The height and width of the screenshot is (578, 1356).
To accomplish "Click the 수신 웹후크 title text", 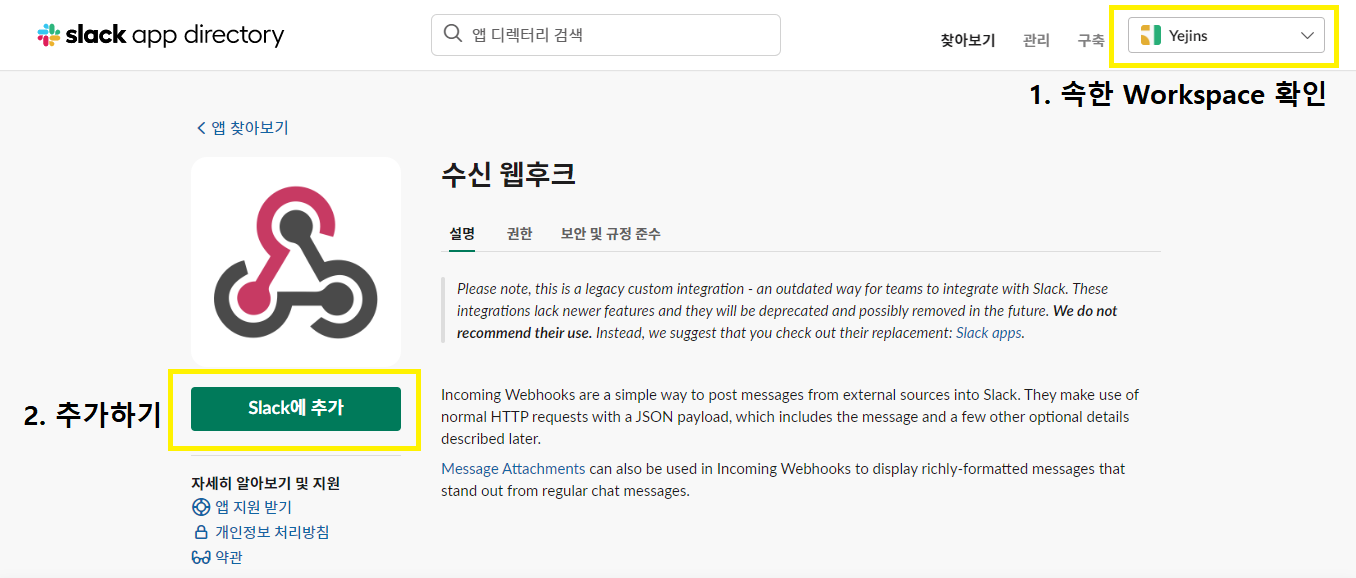I will 508,175.
